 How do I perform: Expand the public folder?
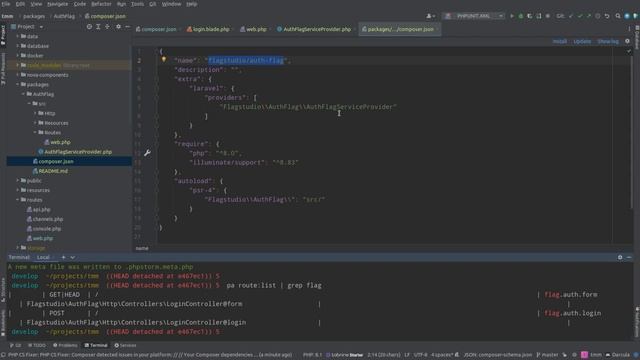pyautogui.click(x=18, y=180)
